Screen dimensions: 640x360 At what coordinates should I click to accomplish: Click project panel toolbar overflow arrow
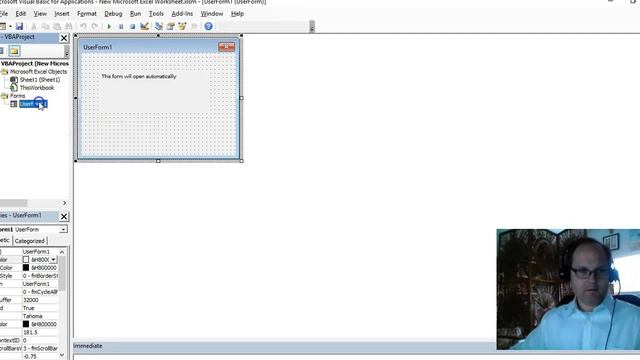[x=67, y=51]
